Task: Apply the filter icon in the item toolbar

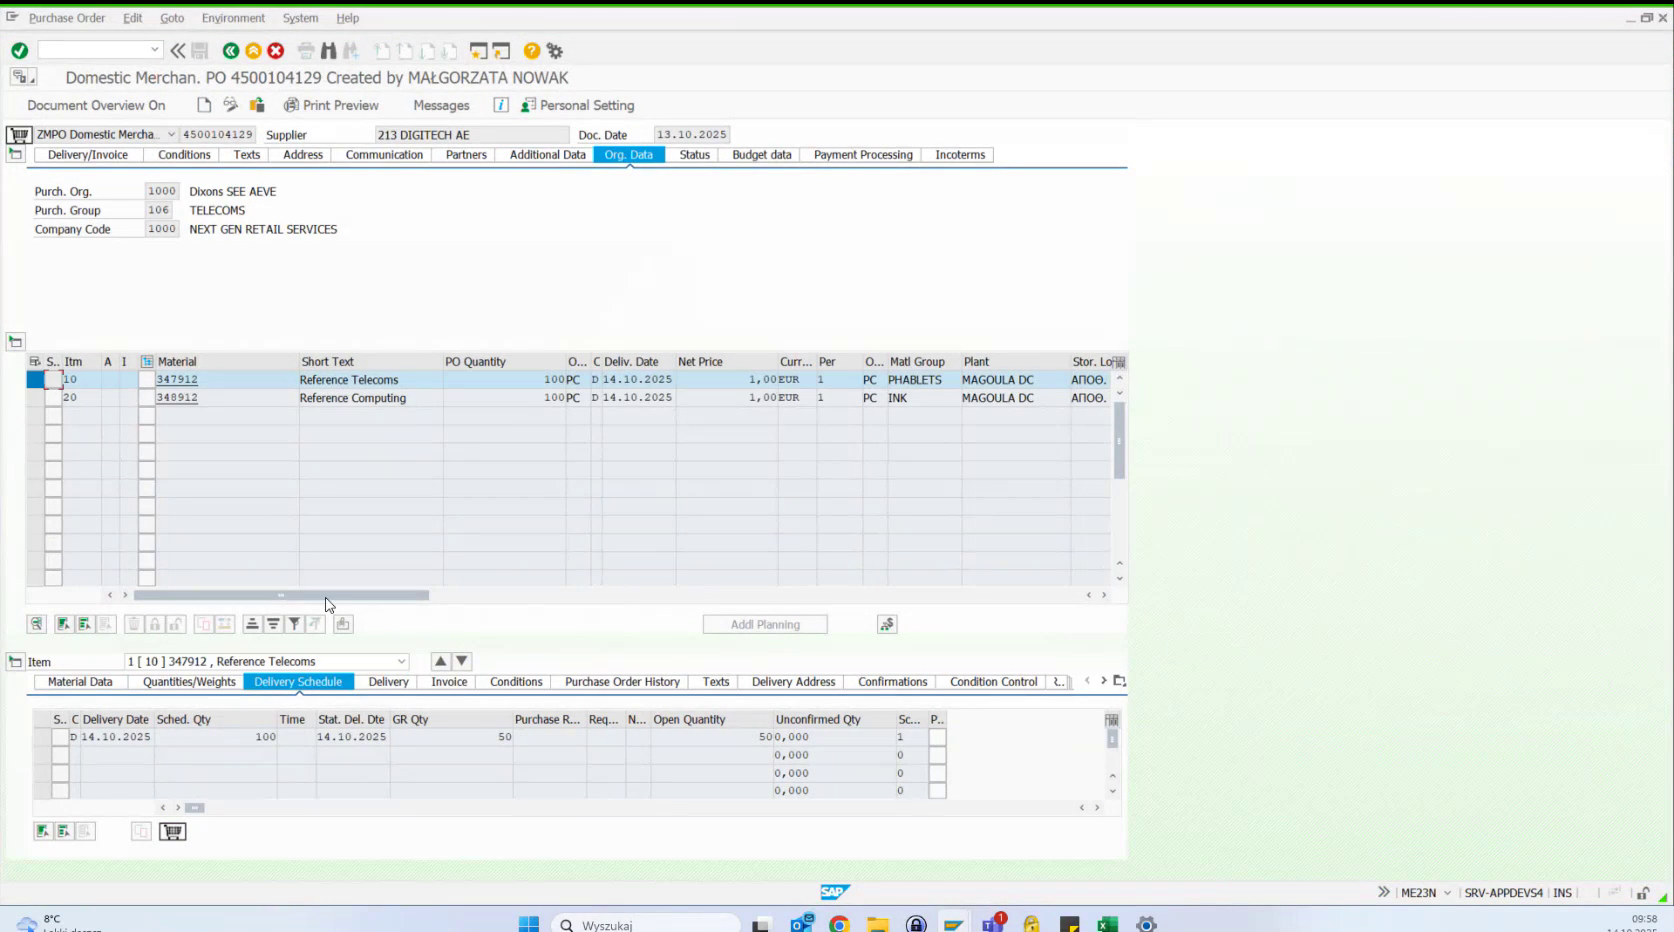Action: (x=293, y=623)
